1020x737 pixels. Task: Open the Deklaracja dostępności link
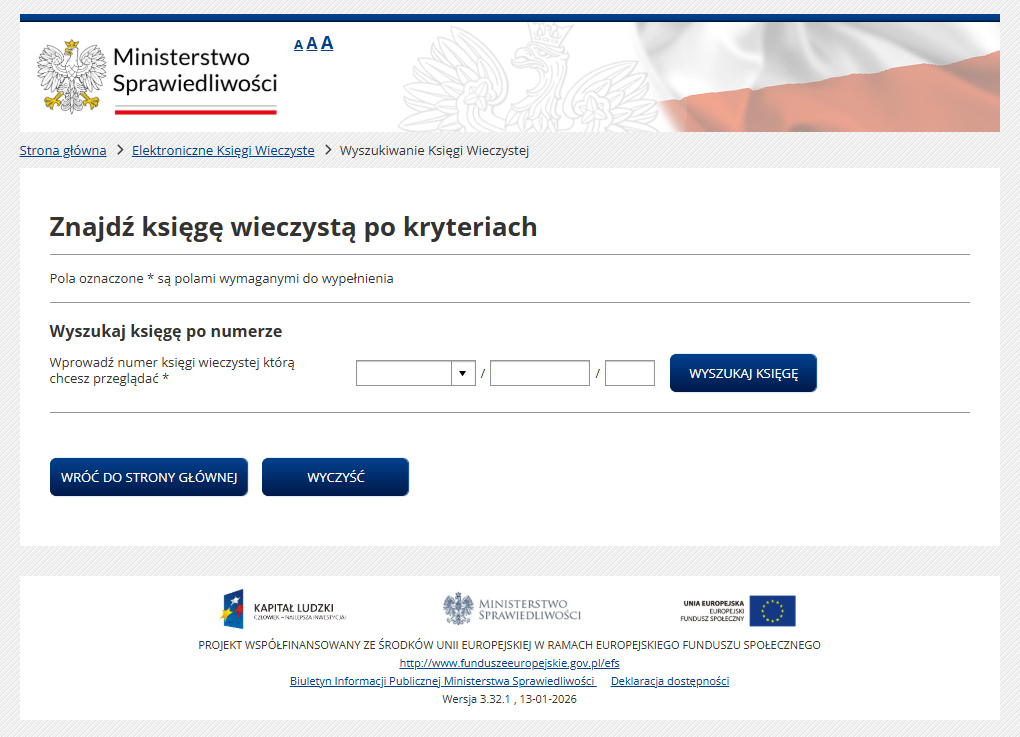click(670, 681)
